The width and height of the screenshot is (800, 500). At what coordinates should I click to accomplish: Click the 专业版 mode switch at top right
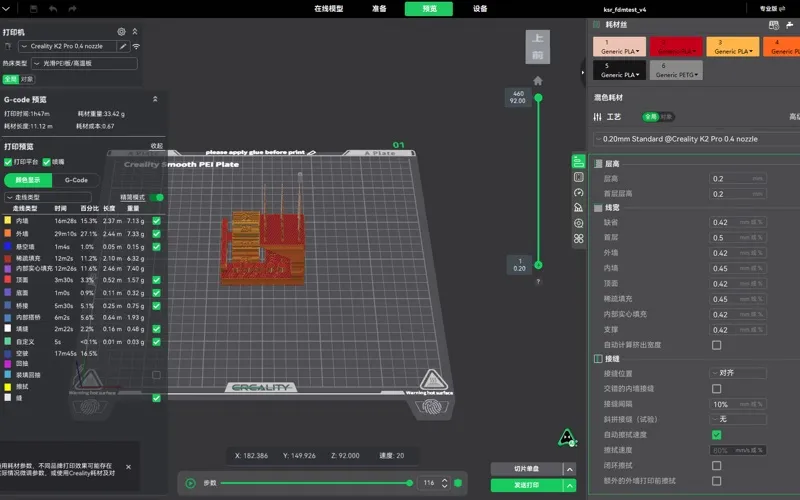point(772,9)
